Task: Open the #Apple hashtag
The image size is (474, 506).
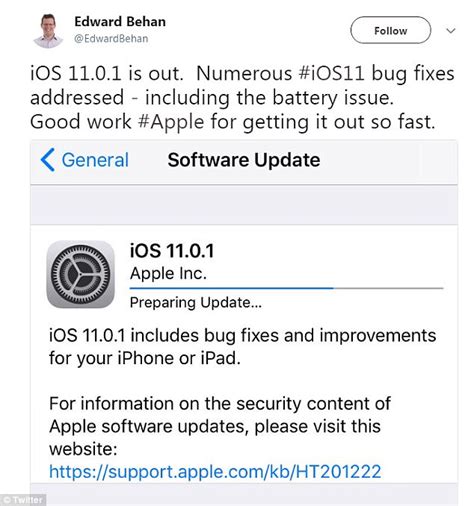Action: pos(171,122)
